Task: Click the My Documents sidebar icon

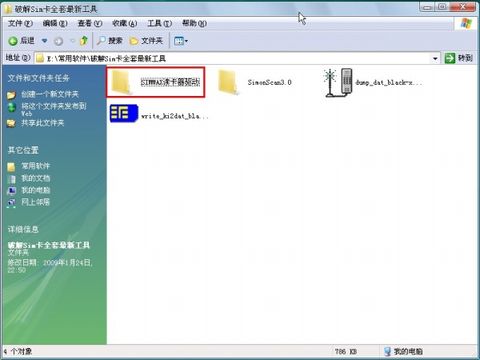Action: 12,179
